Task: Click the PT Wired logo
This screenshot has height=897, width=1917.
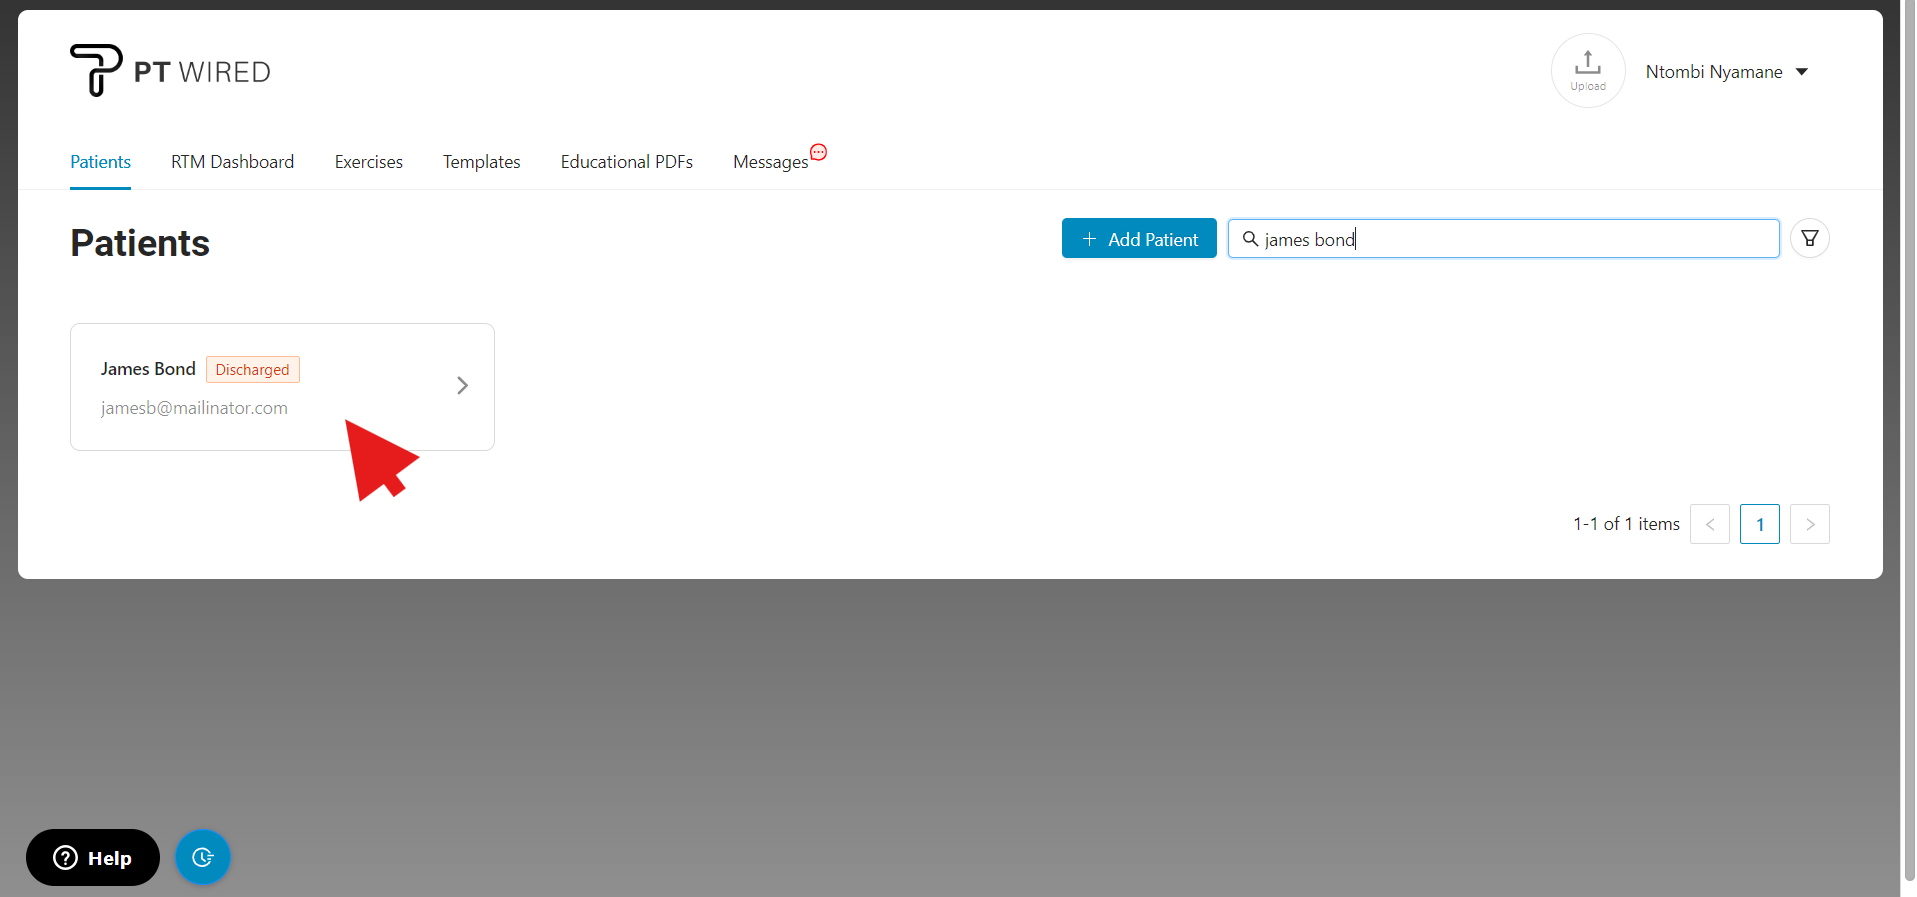Action: (170, 71)
